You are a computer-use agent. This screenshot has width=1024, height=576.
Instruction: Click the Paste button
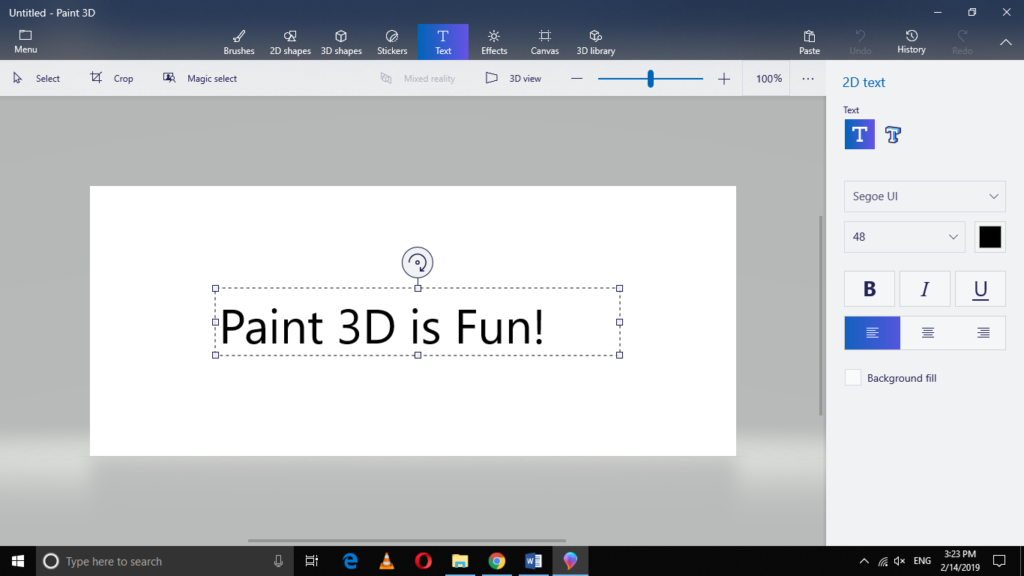coord(809,42)
